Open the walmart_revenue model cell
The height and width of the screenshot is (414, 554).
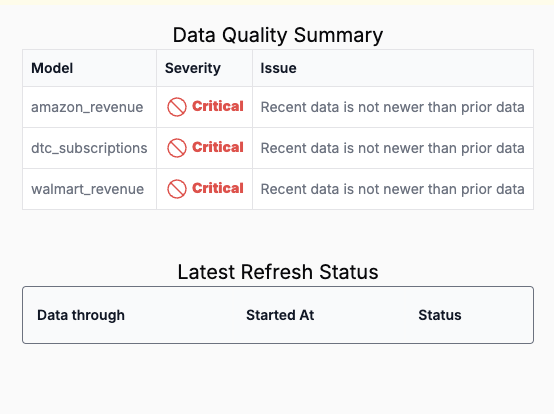tap(87, 189)
